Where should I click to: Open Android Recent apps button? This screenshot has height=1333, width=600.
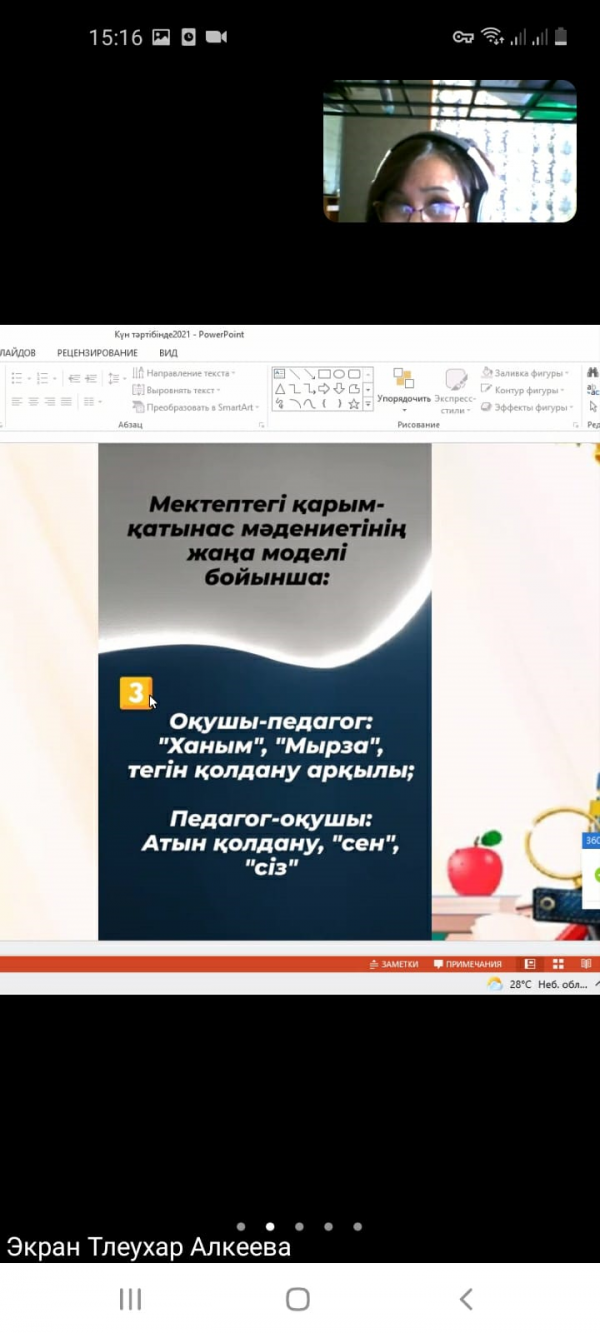tap(130, 1299)
